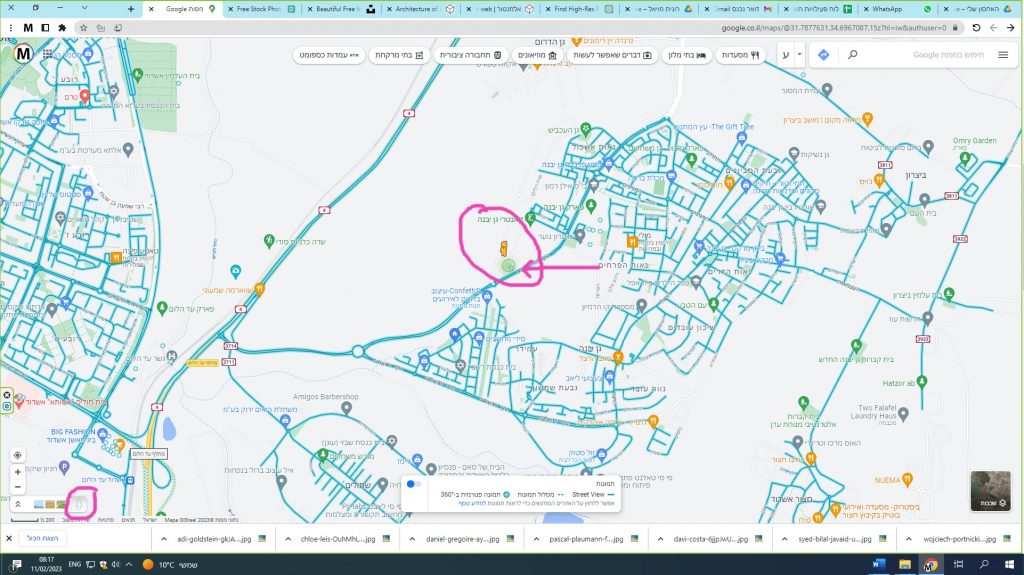Expand options for syed-bilal-javaid download
The image size is (1024, 575).
[x=784, y=539]
